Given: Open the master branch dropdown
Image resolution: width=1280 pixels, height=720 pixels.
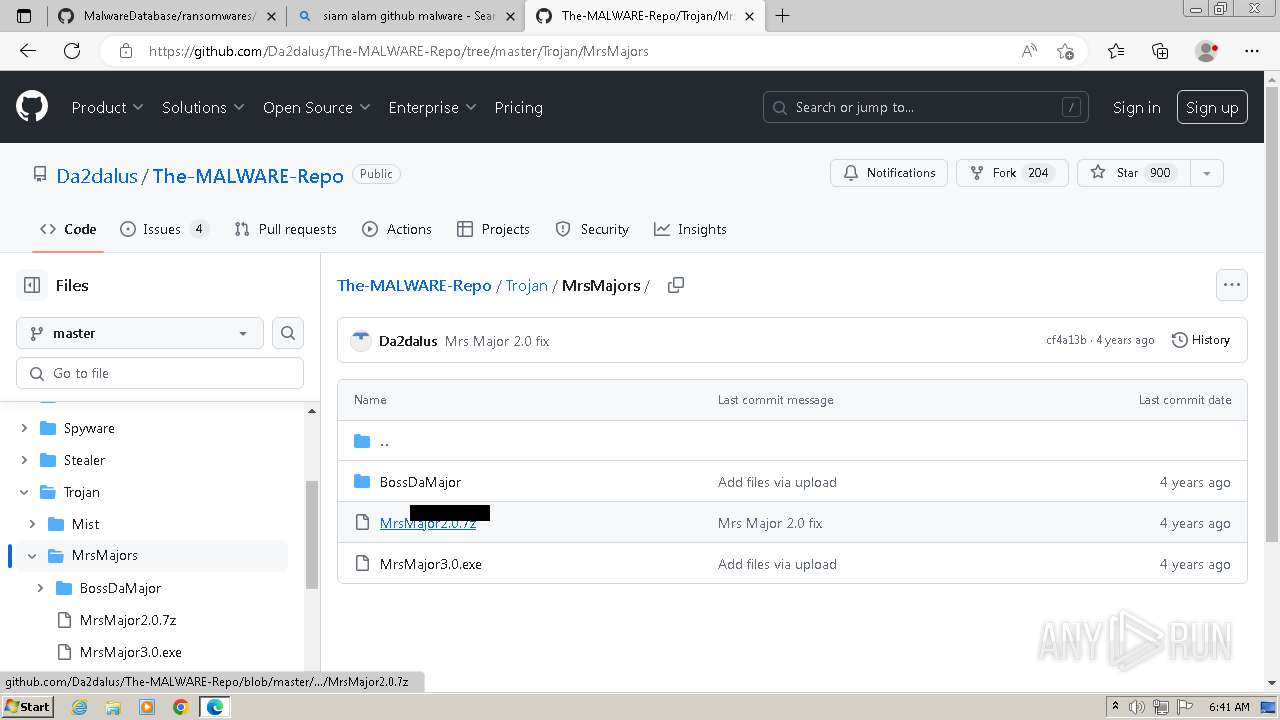Looking at the screenshot, I should tap(140, 333).
